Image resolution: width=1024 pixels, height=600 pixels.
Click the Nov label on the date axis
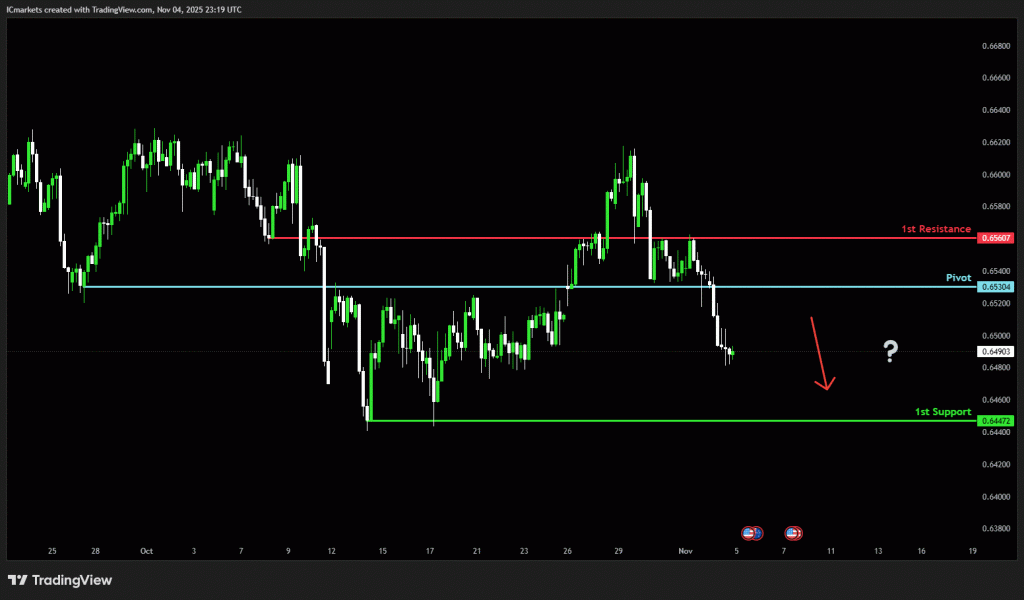[x=685, y=551]
